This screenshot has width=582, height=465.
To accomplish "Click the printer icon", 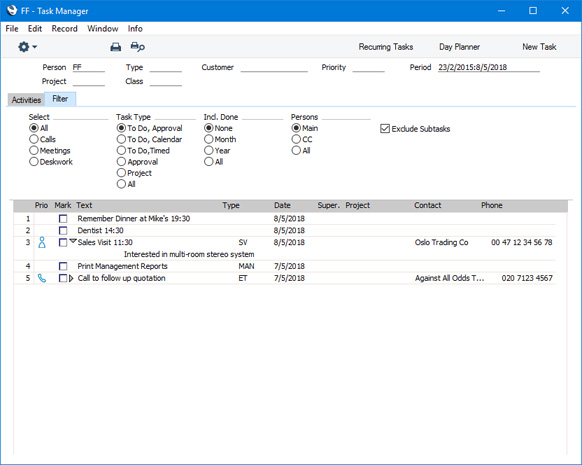I will (115, 47).
